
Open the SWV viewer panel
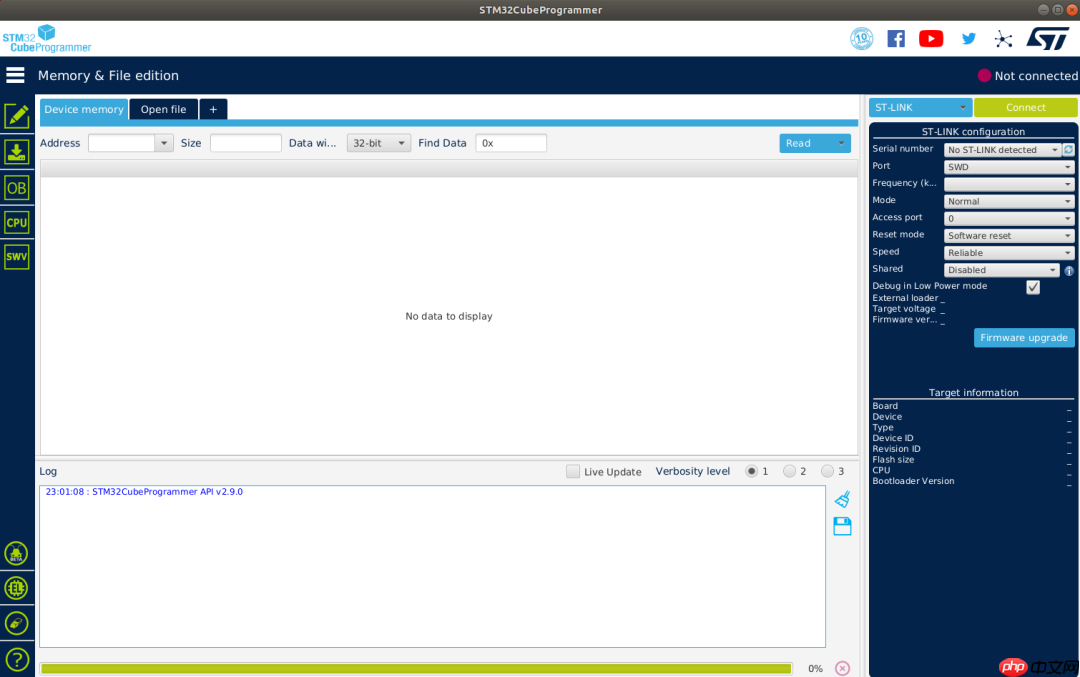17,257
